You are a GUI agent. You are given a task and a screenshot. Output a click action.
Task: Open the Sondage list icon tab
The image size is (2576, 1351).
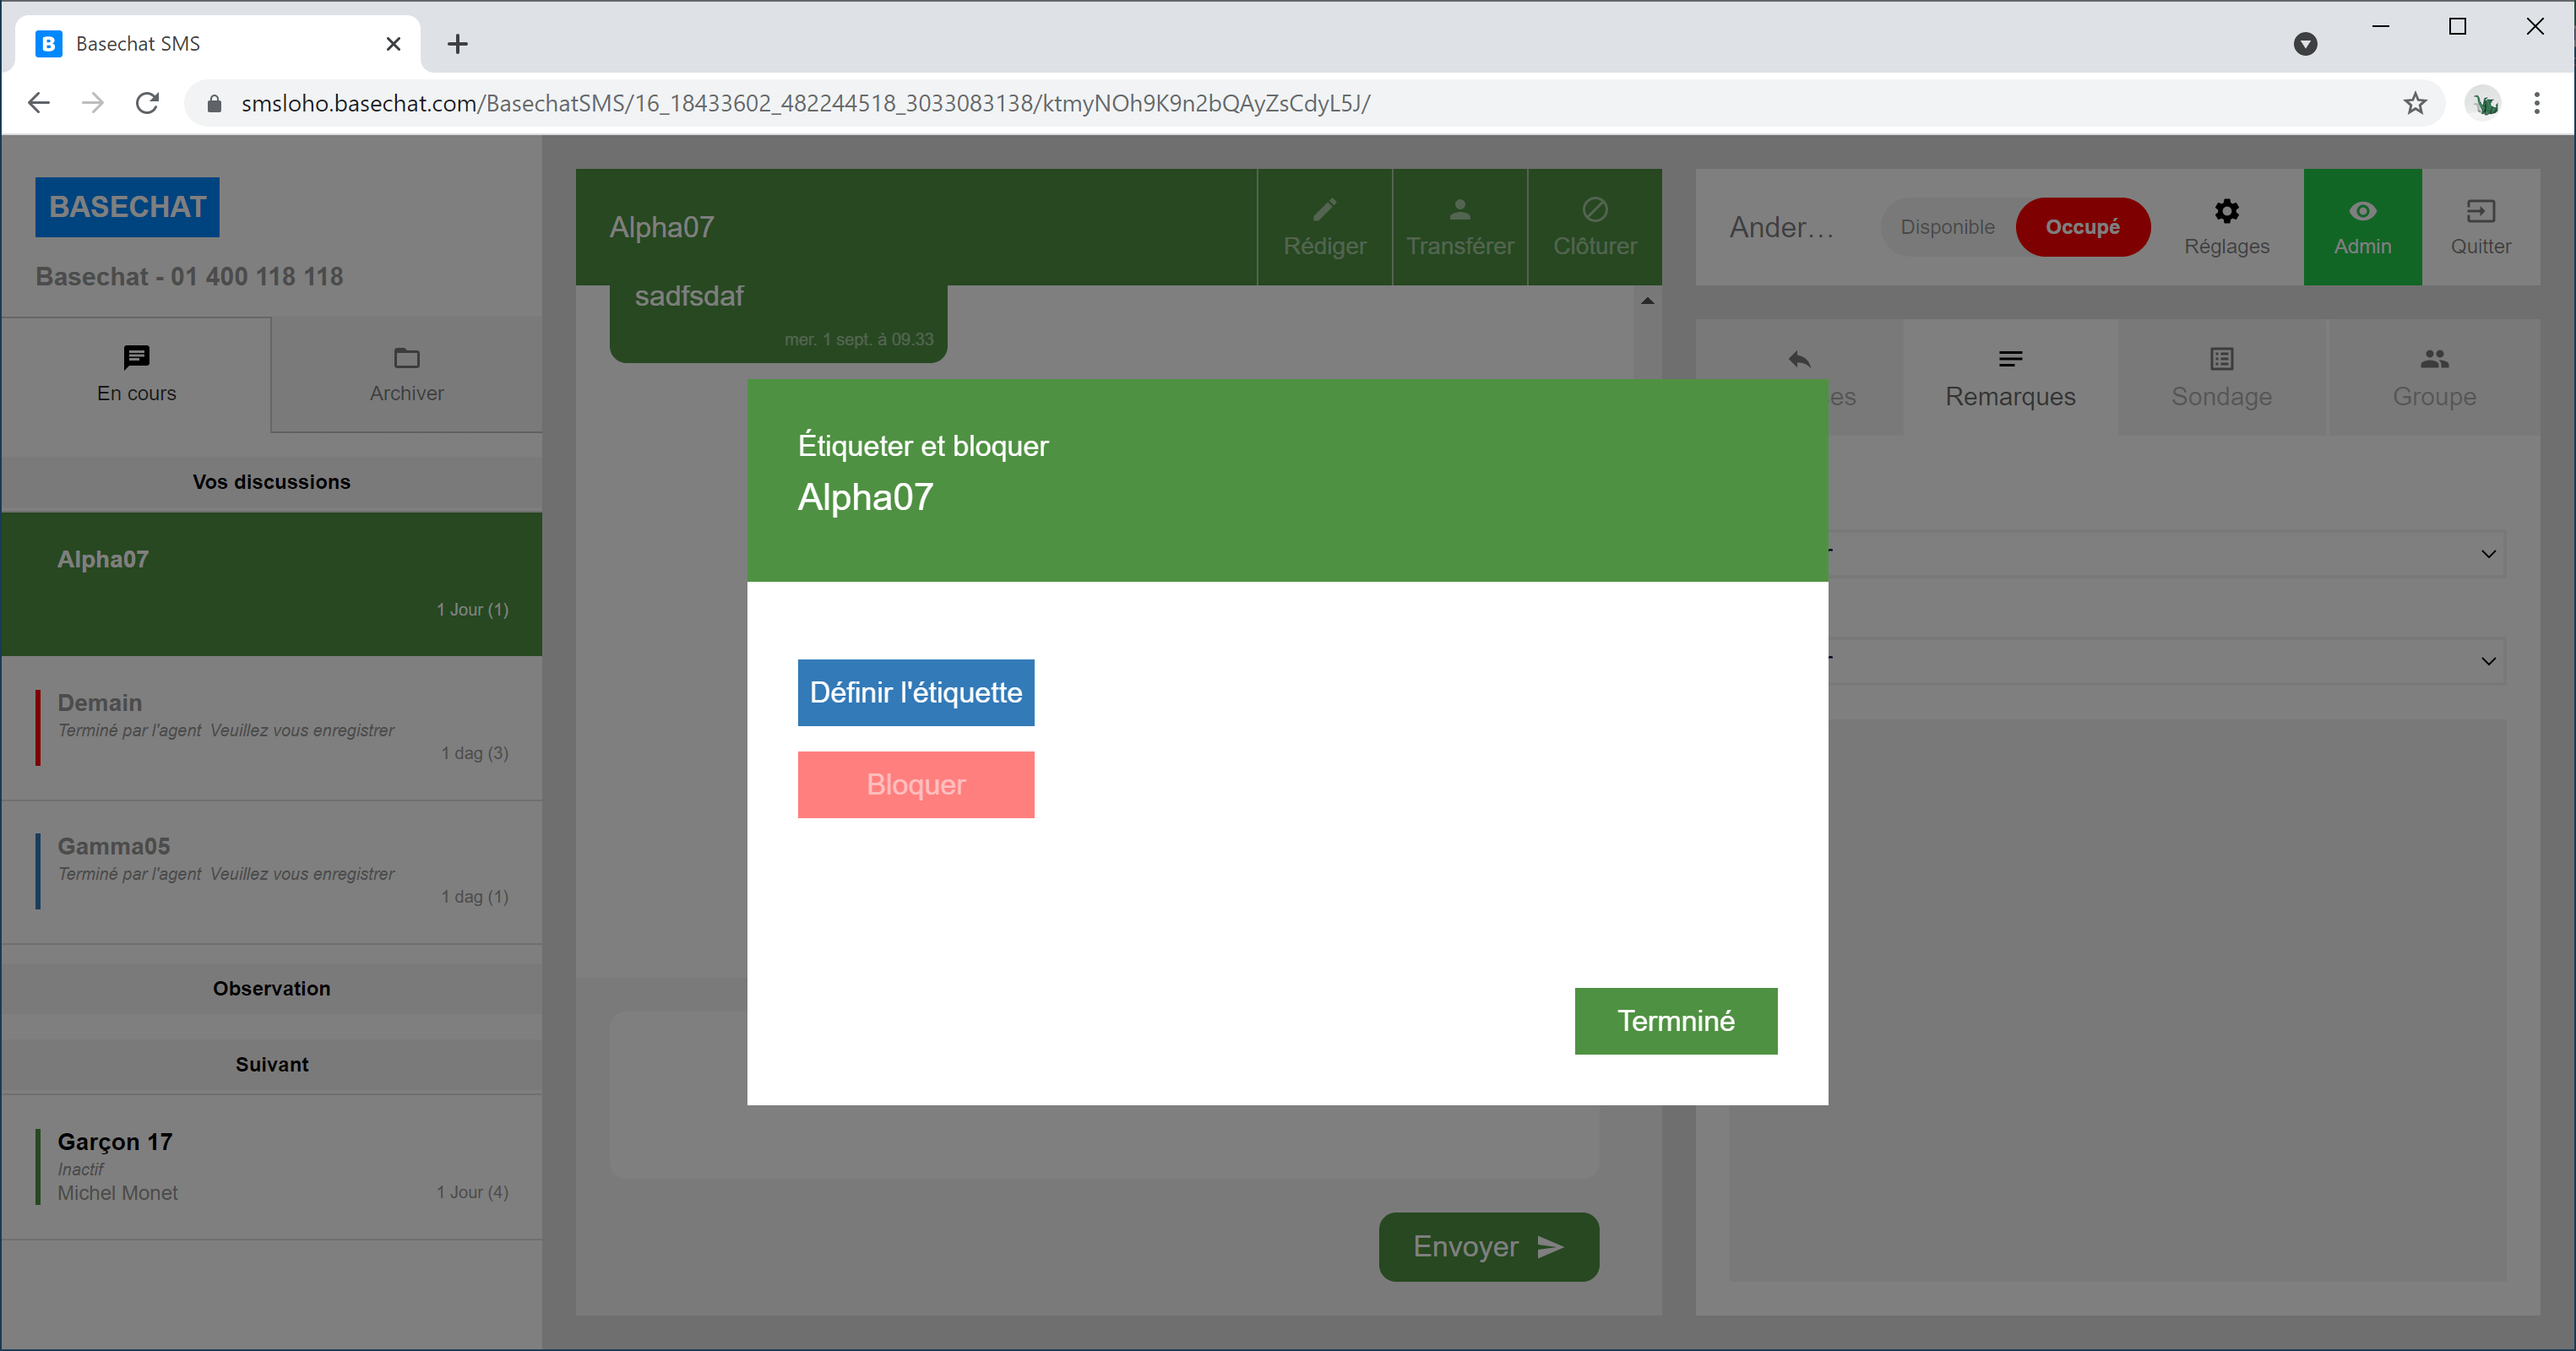[2221, 360]
